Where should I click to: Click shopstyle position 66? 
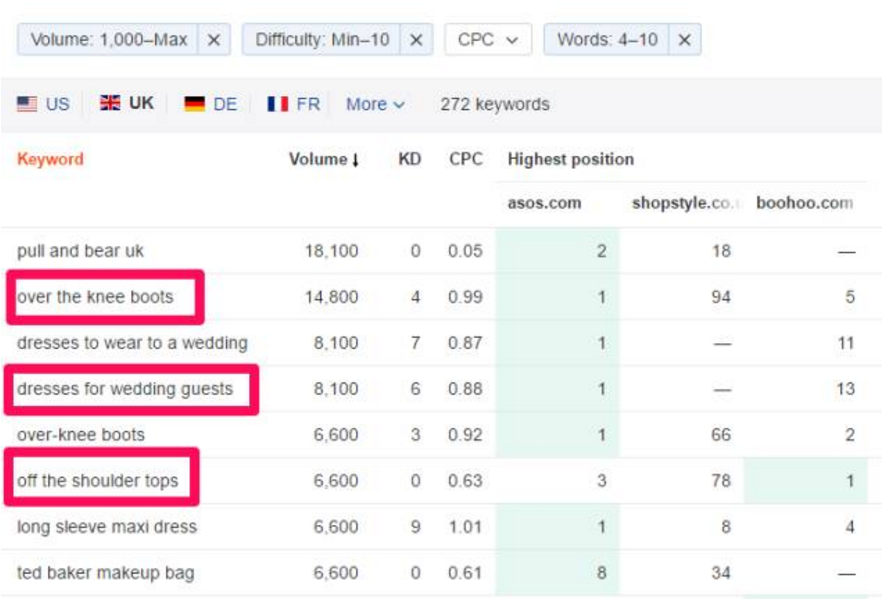coord(721,435)
